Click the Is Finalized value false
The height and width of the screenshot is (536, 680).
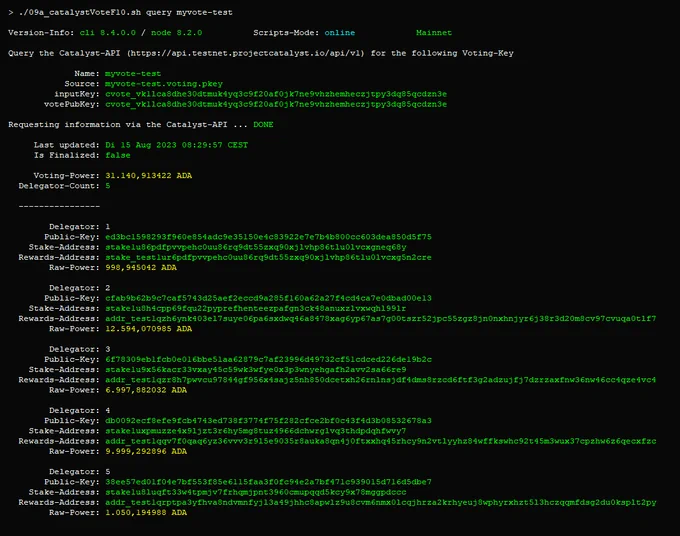click(x=118, y=155)
